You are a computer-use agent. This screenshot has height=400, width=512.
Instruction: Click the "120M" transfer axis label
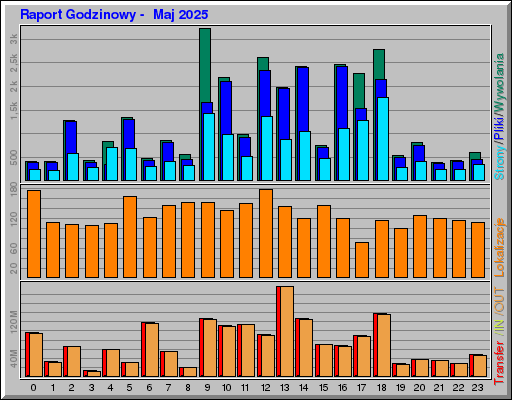click(14, 322)
